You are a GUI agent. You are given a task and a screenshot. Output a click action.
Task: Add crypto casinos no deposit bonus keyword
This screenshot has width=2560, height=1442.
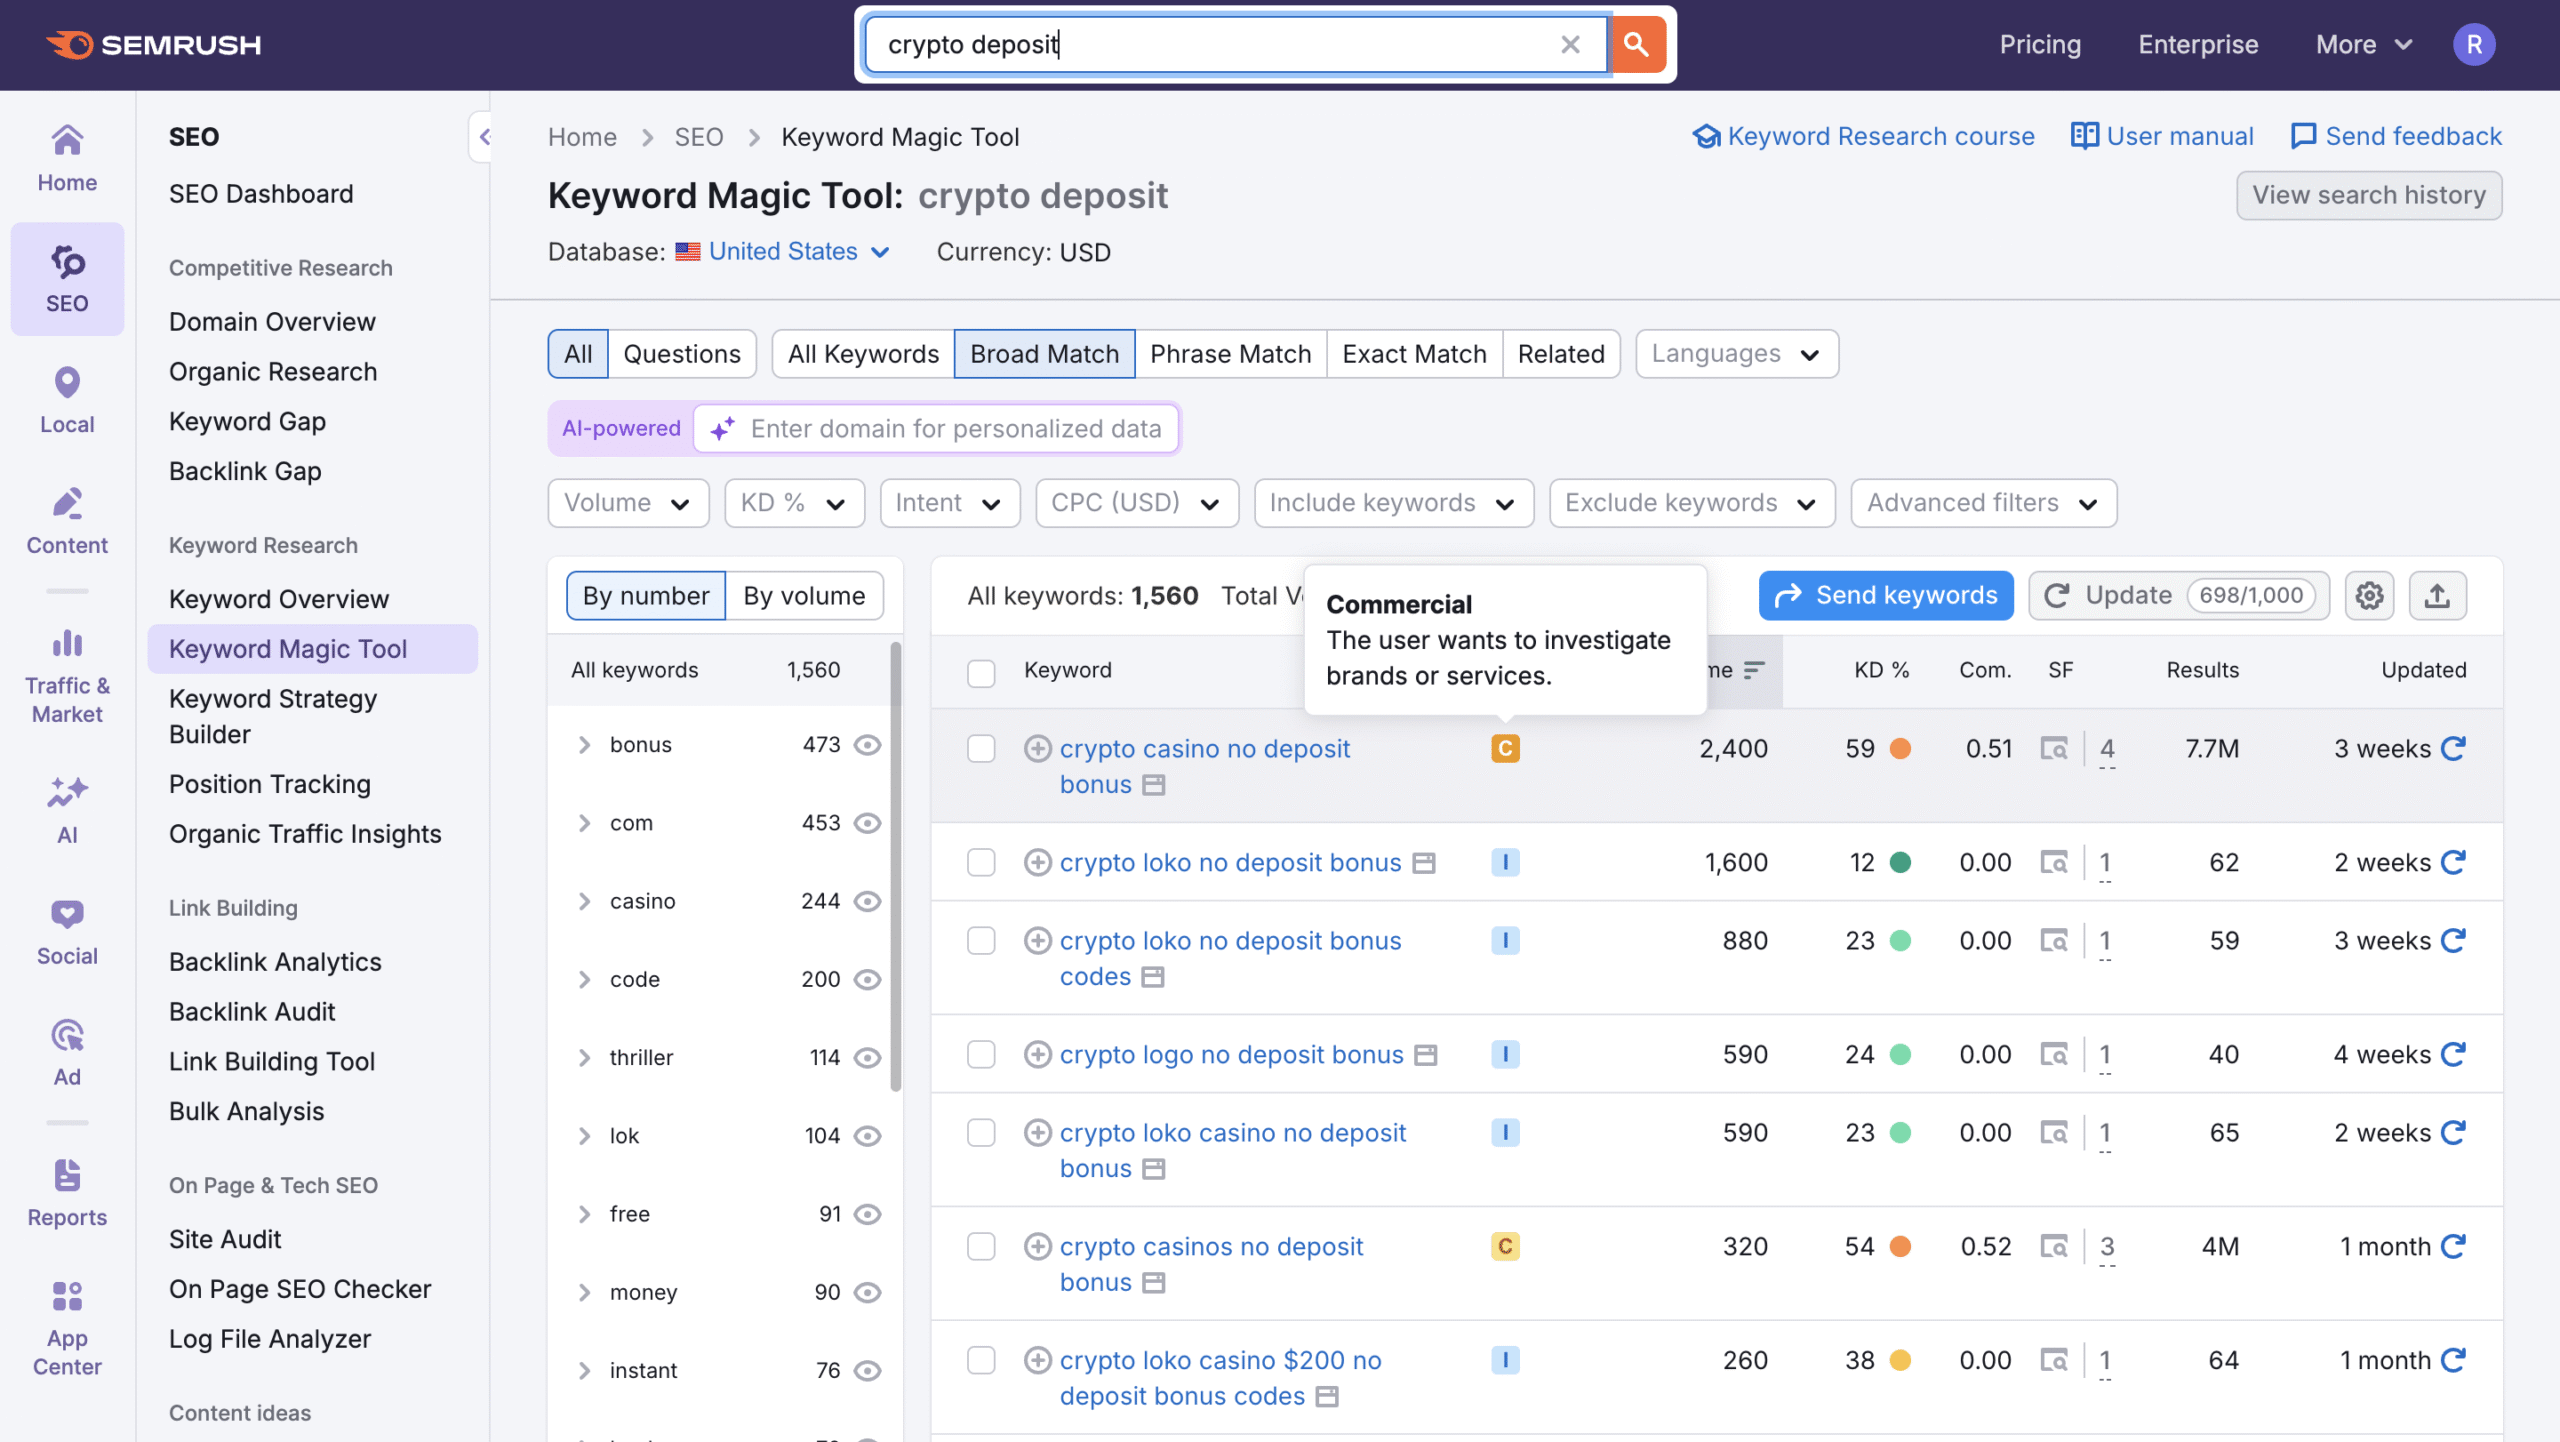coord(1038,1247)
